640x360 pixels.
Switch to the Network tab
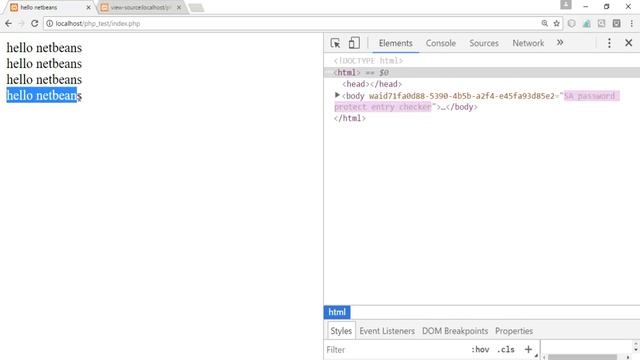coord(528,43)
